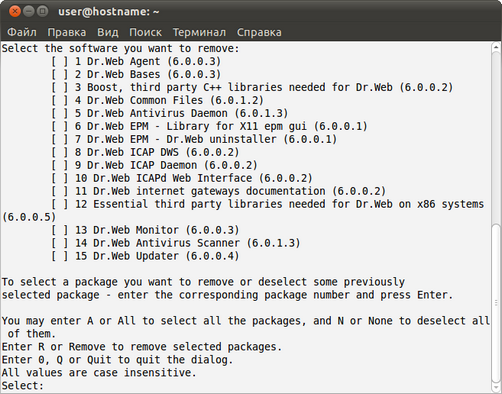
Task: Click the line '14 Dr.Web Antivirus Scanner (6.0.1.3)'
Action: point(187,243)
